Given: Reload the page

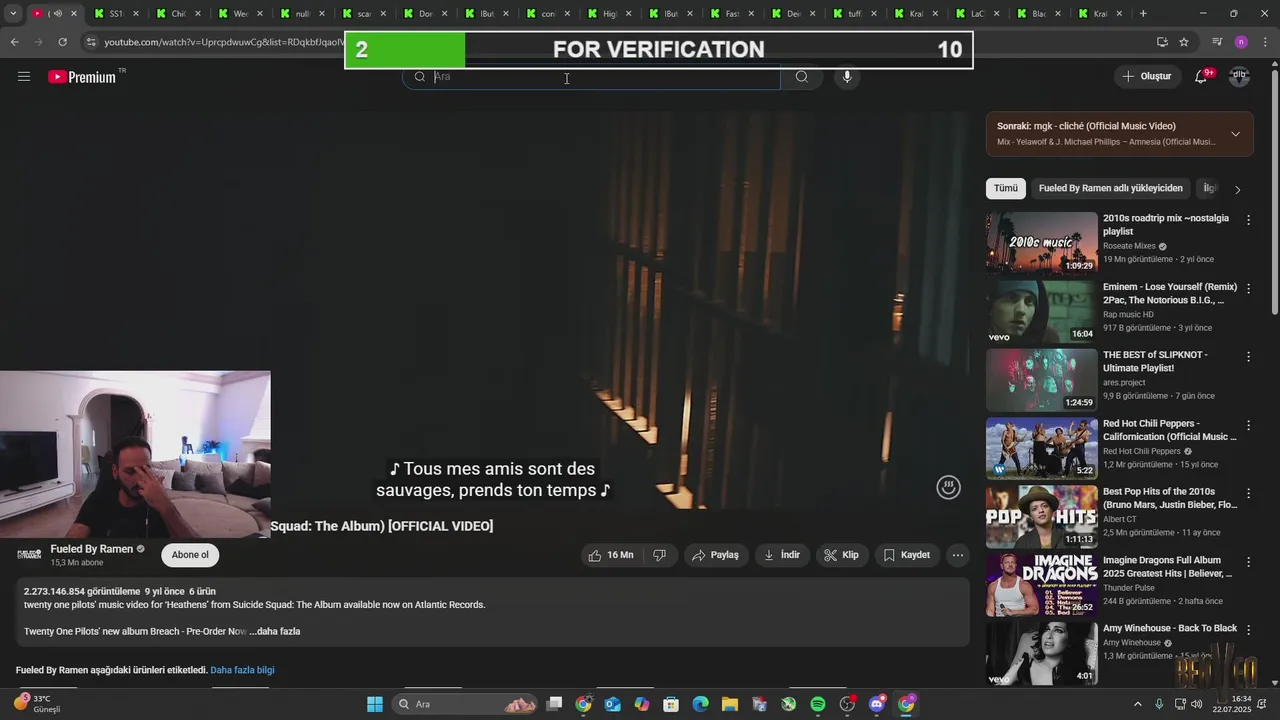Looking at the screenshot, I should click(x=62, y=42).
